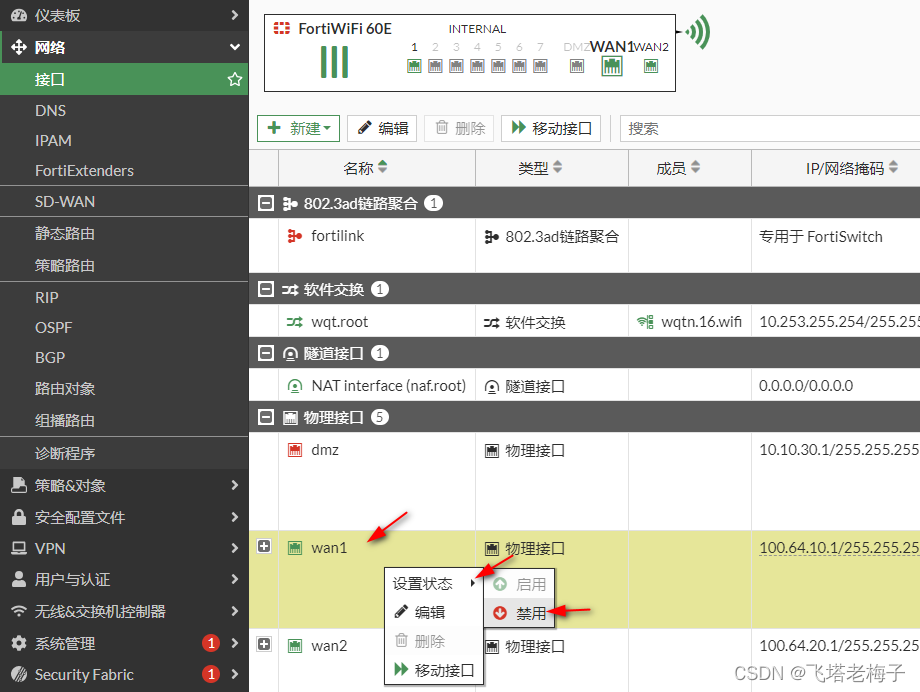Choose 编辑 in the context menu

[434, 612]
